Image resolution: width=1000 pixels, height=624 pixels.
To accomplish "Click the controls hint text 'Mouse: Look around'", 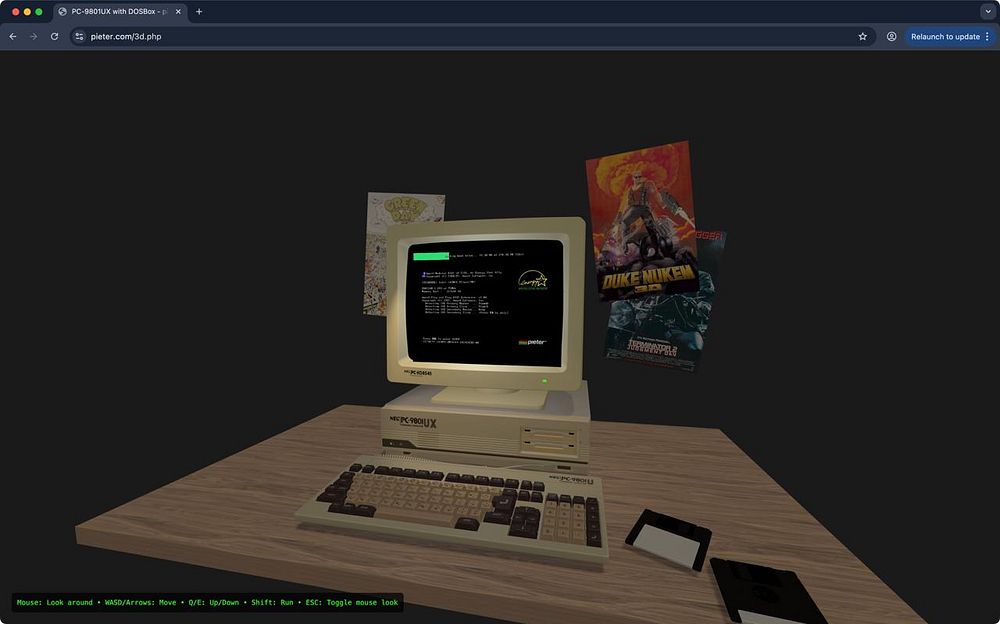I will (x=55, y=602).
